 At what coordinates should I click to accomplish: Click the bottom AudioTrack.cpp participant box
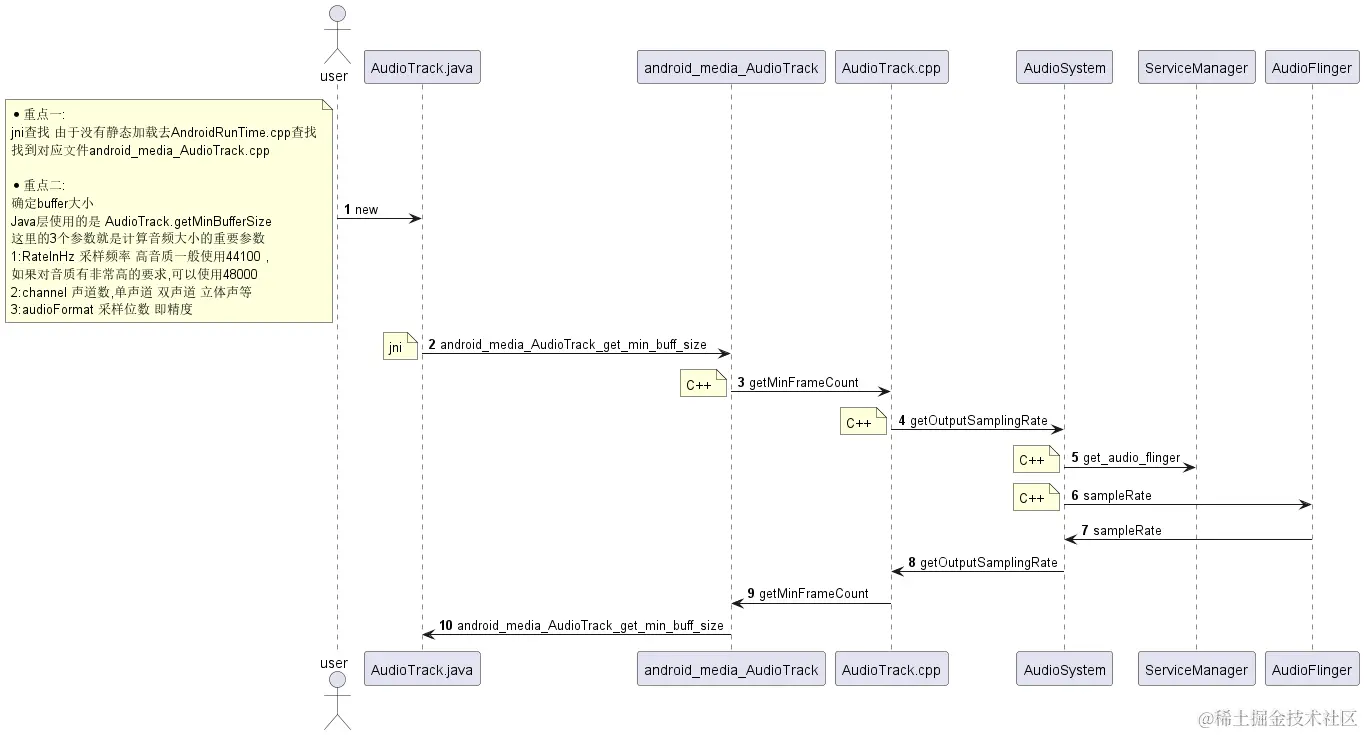891,669
